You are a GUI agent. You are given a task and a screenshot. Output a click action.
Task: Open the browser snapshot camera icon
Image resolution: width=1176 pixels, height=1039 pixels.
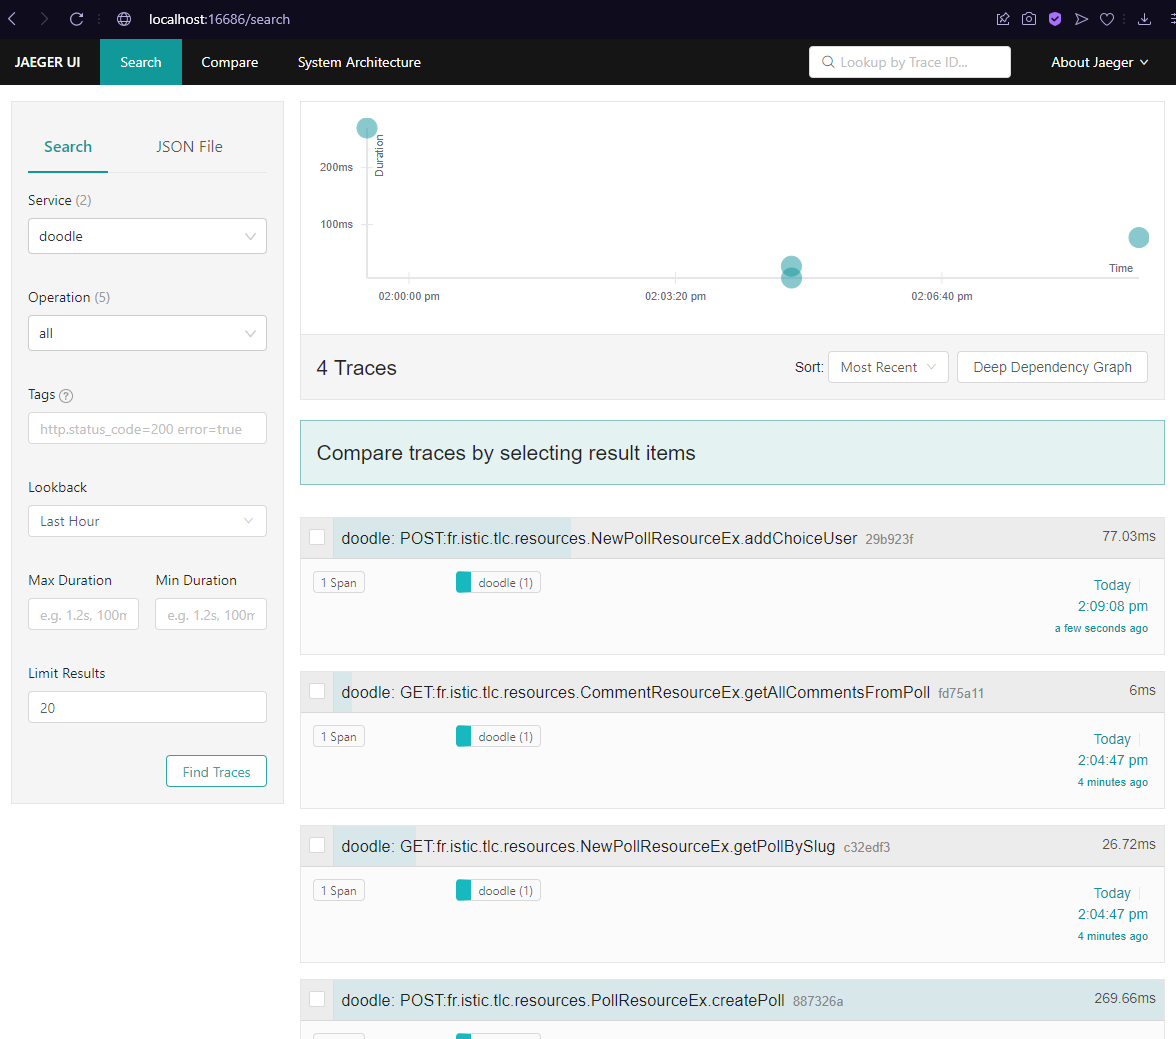click(x=1029, y=19)
